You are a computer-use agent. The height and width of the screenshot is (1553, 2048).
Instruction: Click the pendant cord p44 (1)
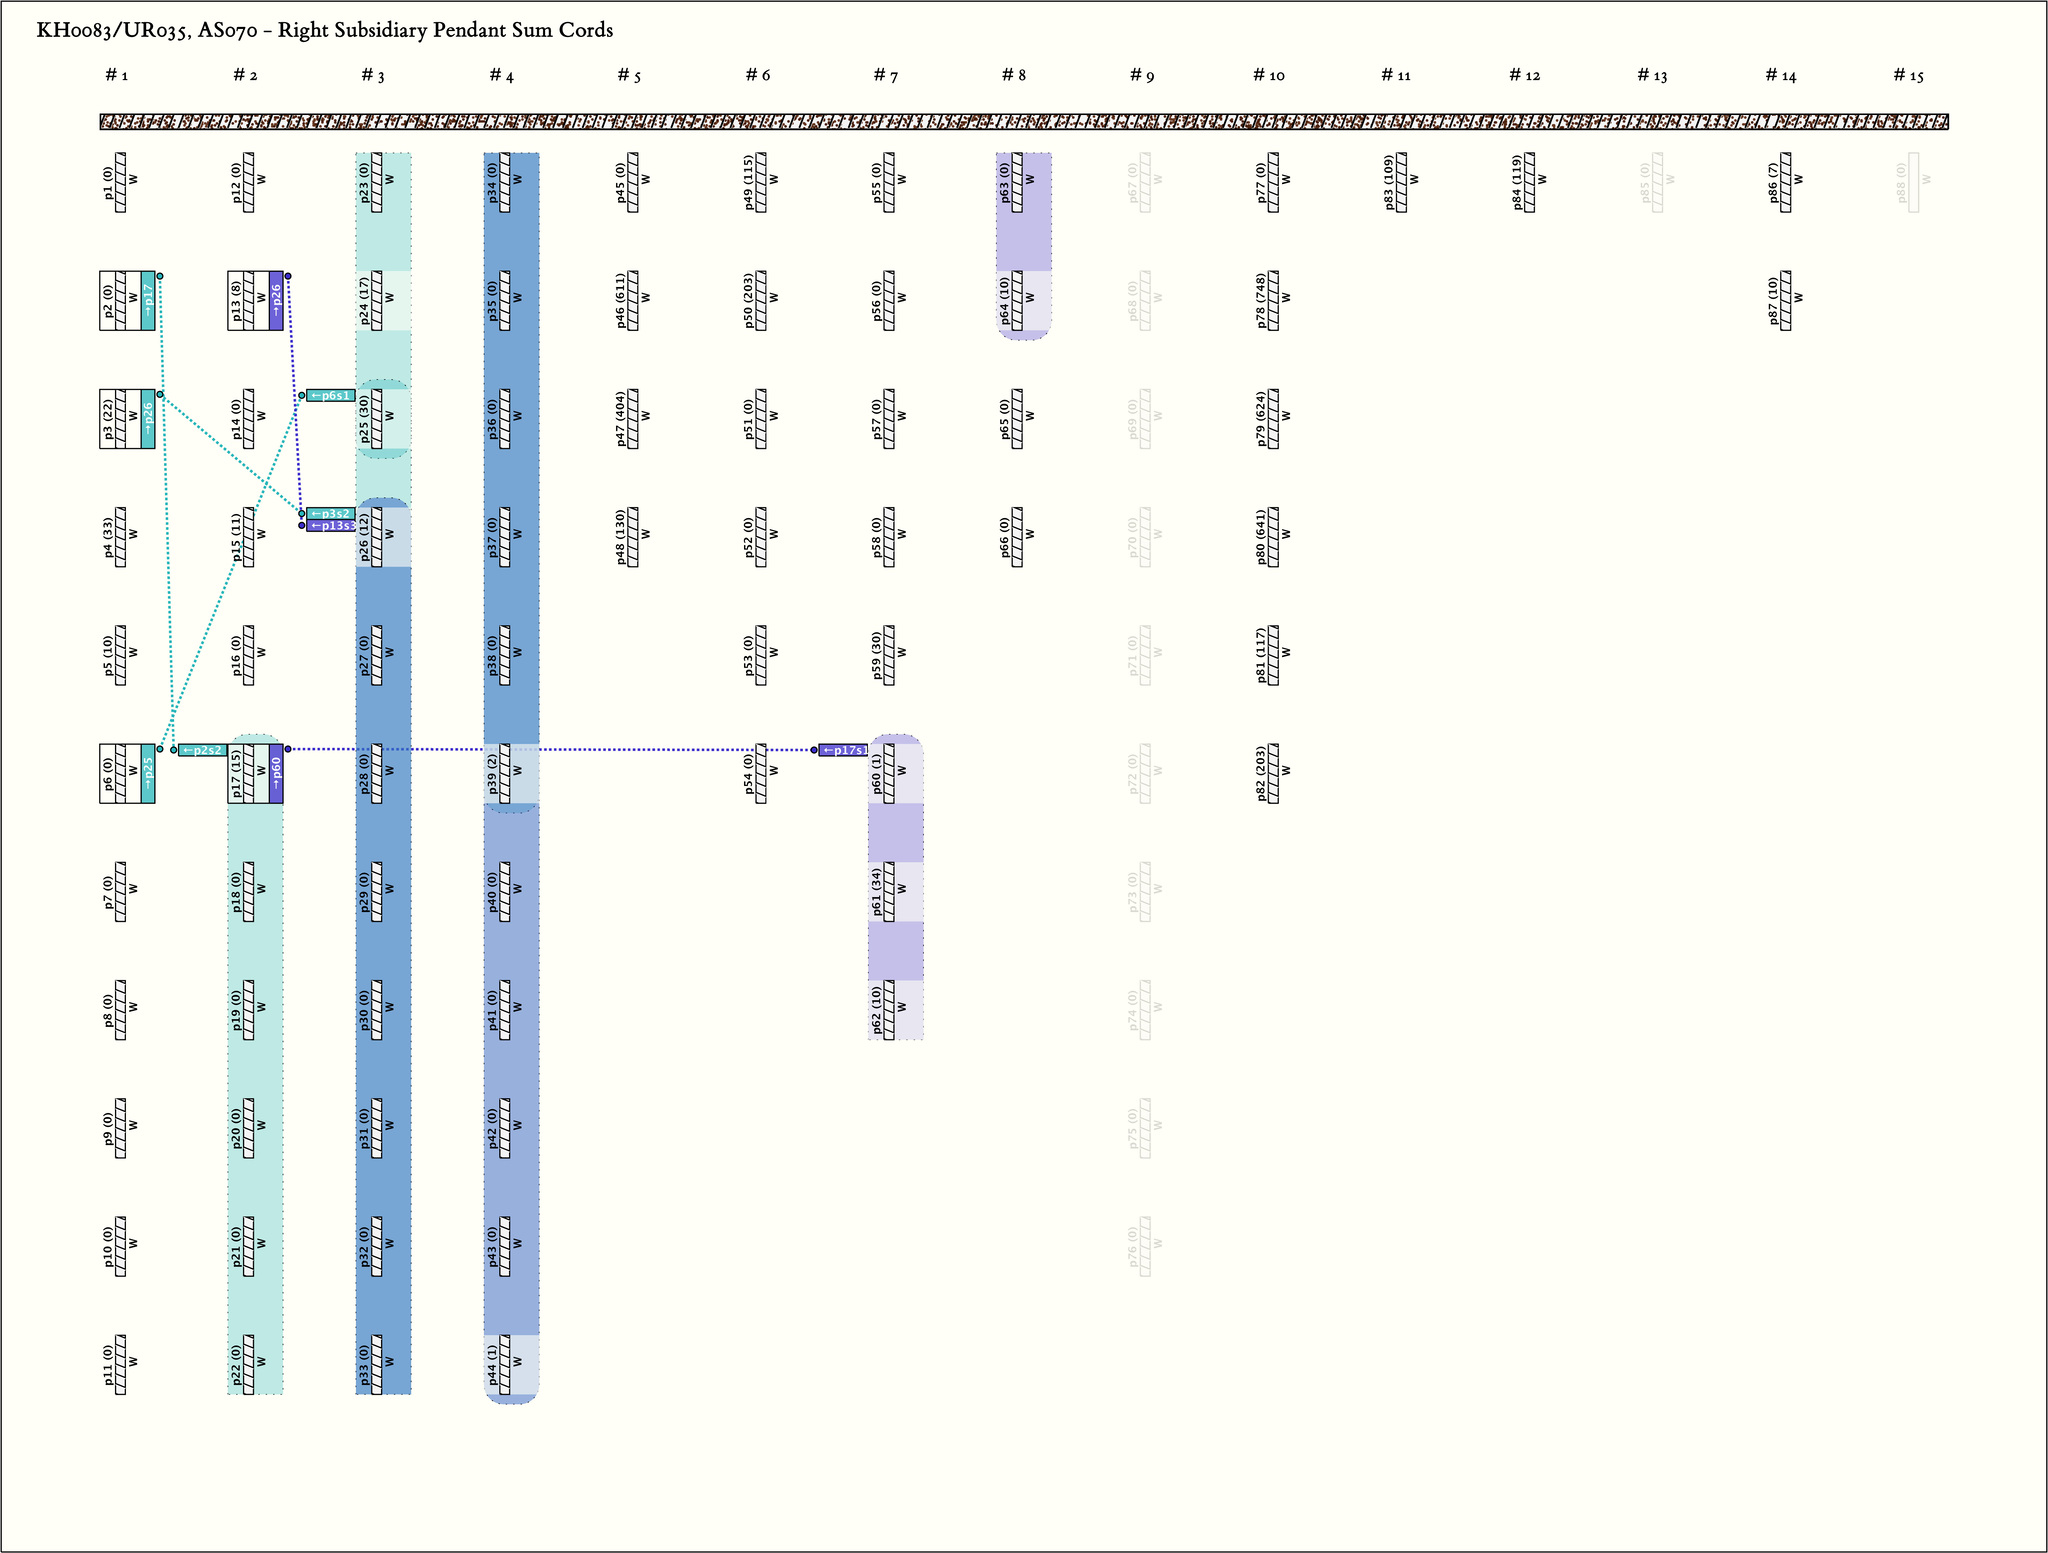click(505, 1364)
